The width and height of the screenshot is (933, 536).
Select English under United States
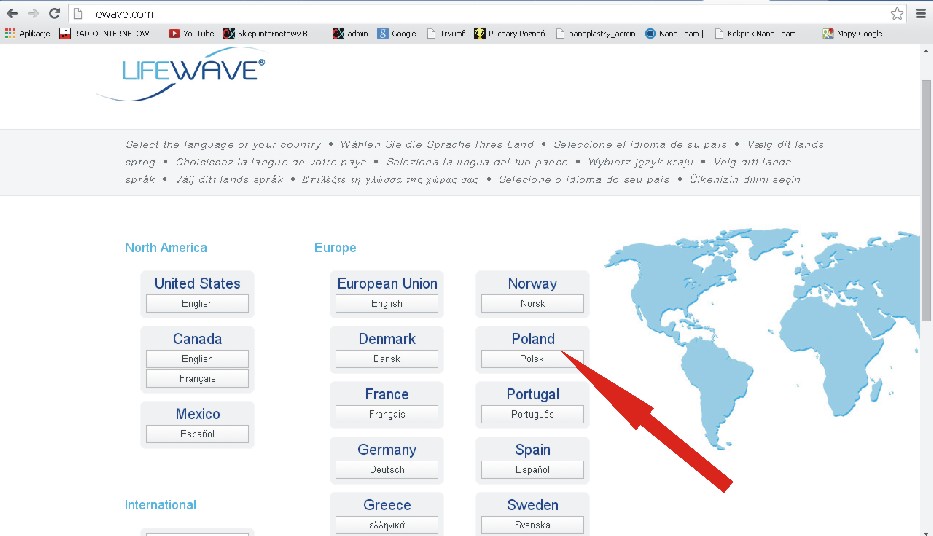[197, 303]
